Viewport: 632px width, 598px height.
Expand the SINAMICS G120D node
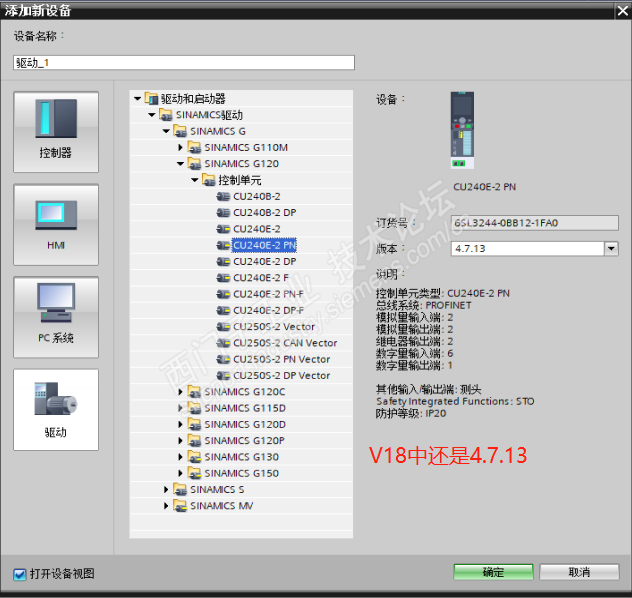click(x=180, y=424)
